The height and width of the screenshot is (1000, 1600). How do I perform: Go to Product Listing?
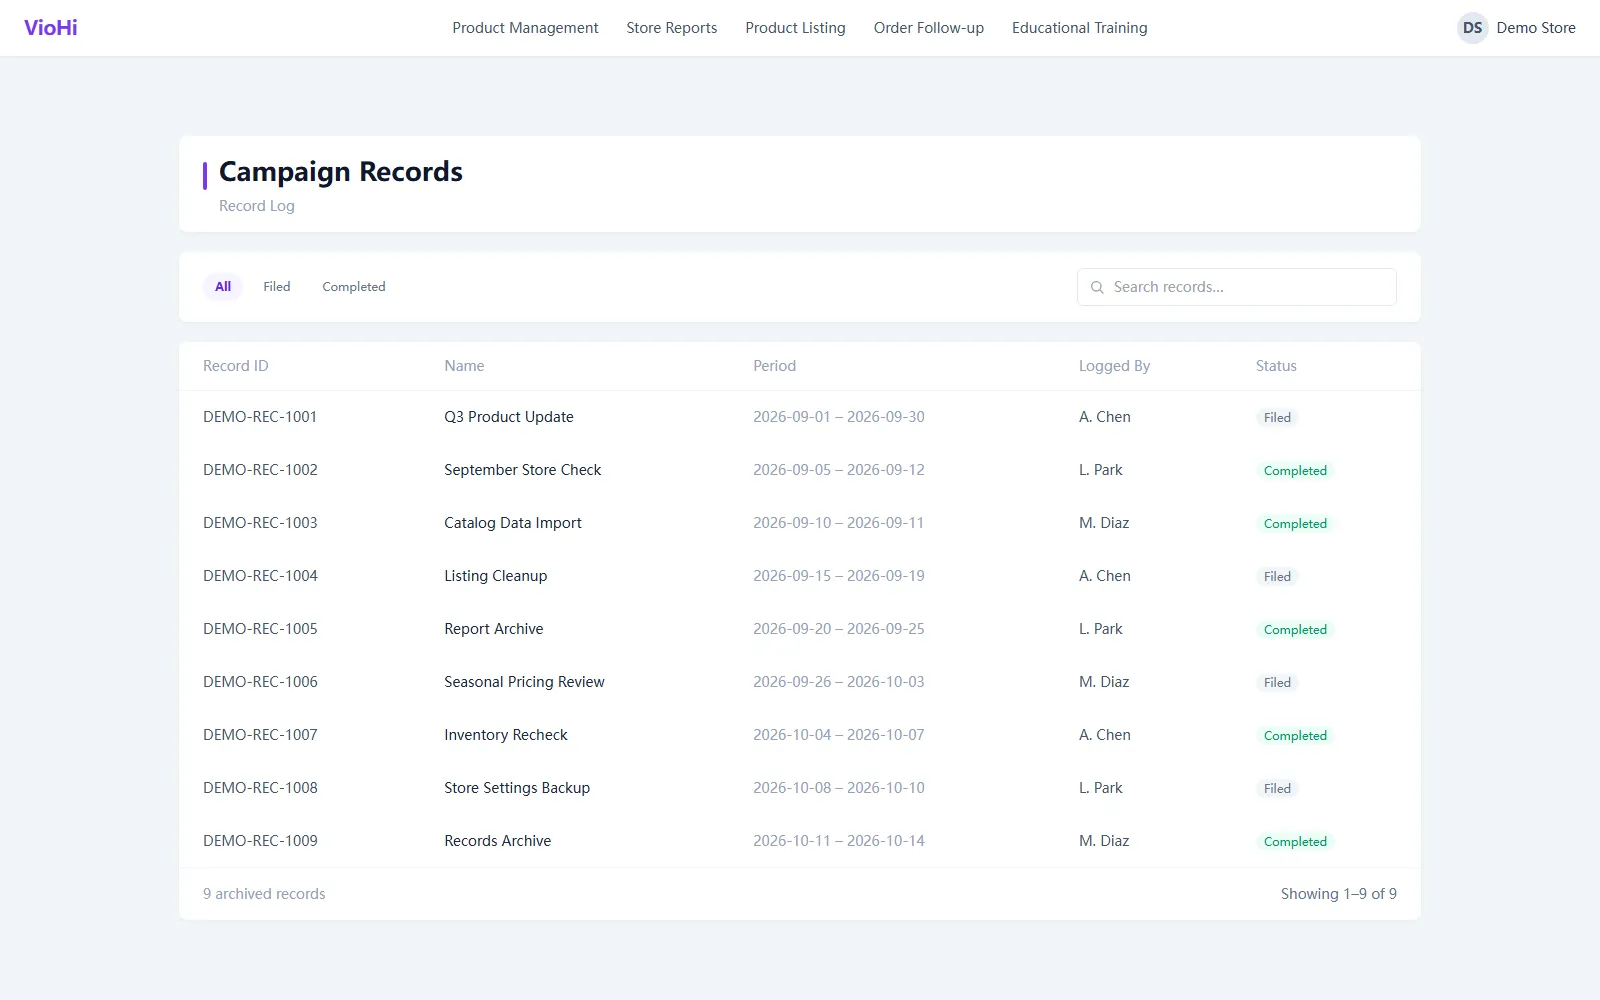pyautogui.click(x=795, y=28)
